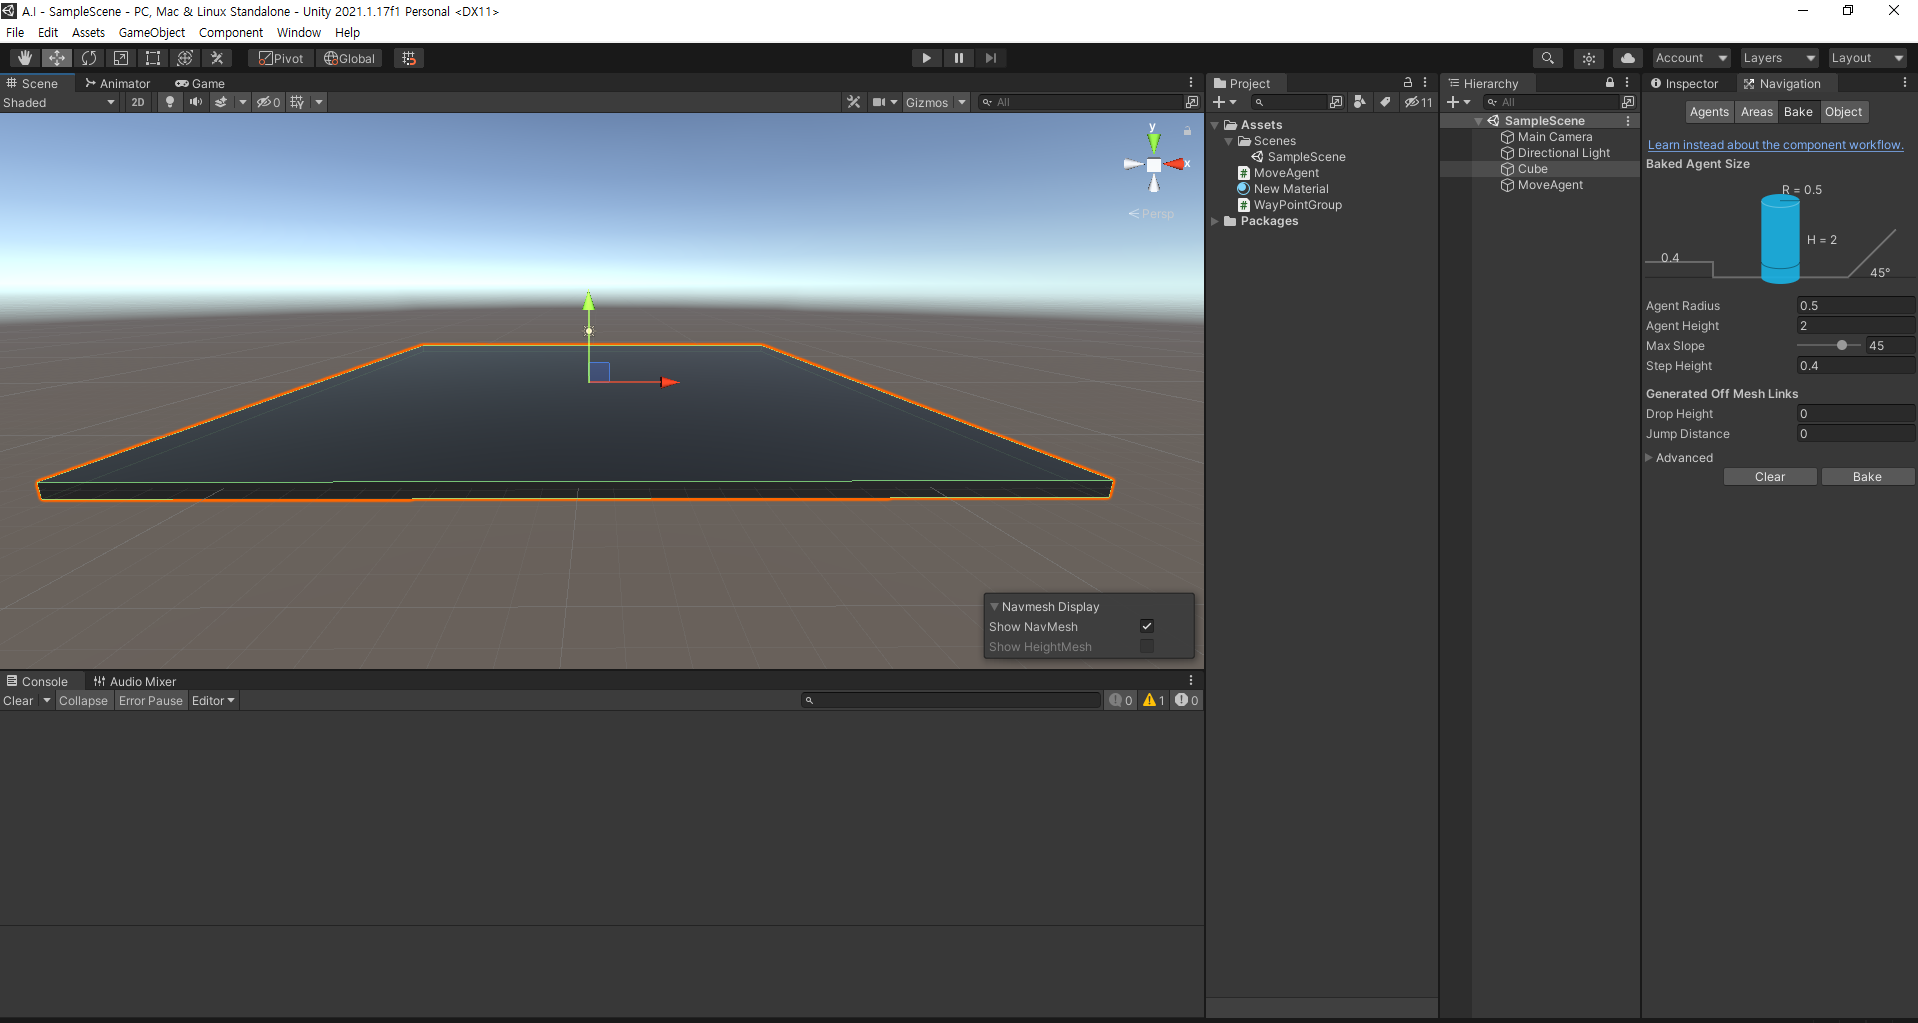
Task: Uncheck the Show NavMesh checkbox
Action: pos(1147,626)
